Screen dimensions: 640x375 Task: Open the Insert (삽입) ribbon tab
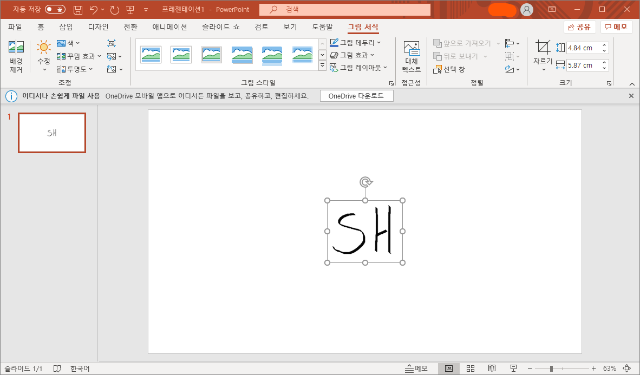coord(66,27)
